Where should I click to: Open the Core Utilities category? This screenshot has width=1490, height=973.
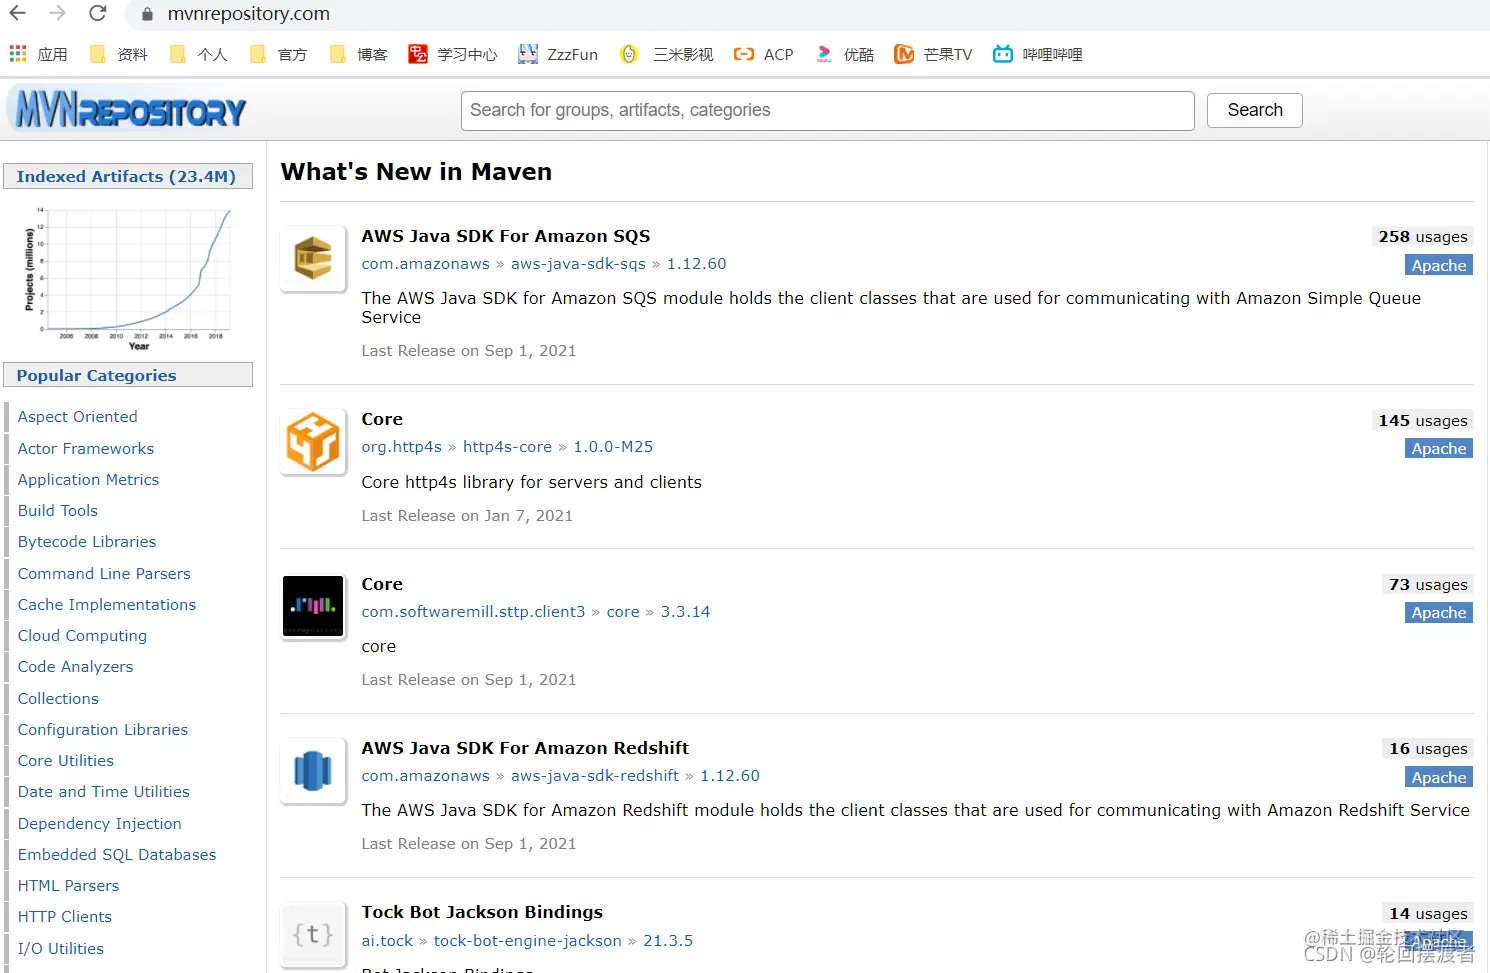pyautogui.click(x=65, y=760)
